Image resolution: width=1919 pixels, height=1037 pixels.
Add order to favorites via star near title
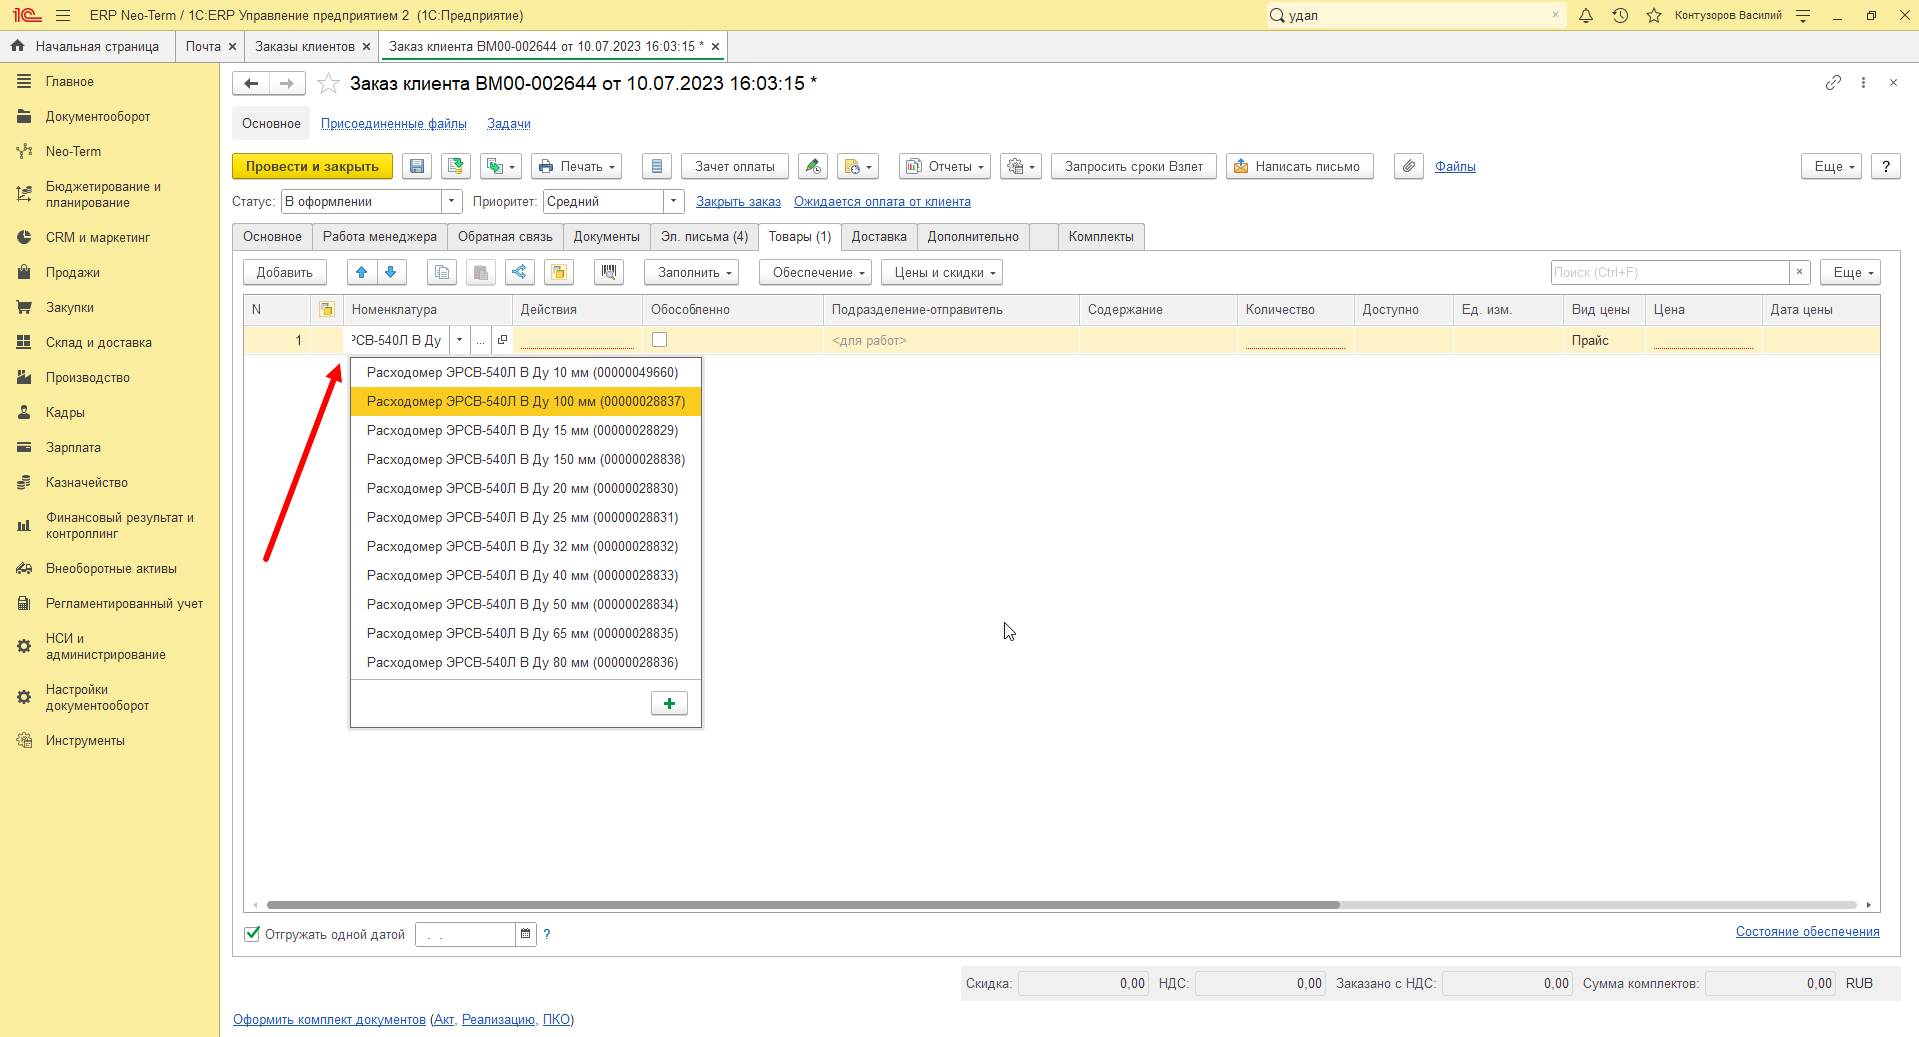[x=328, y=84]
